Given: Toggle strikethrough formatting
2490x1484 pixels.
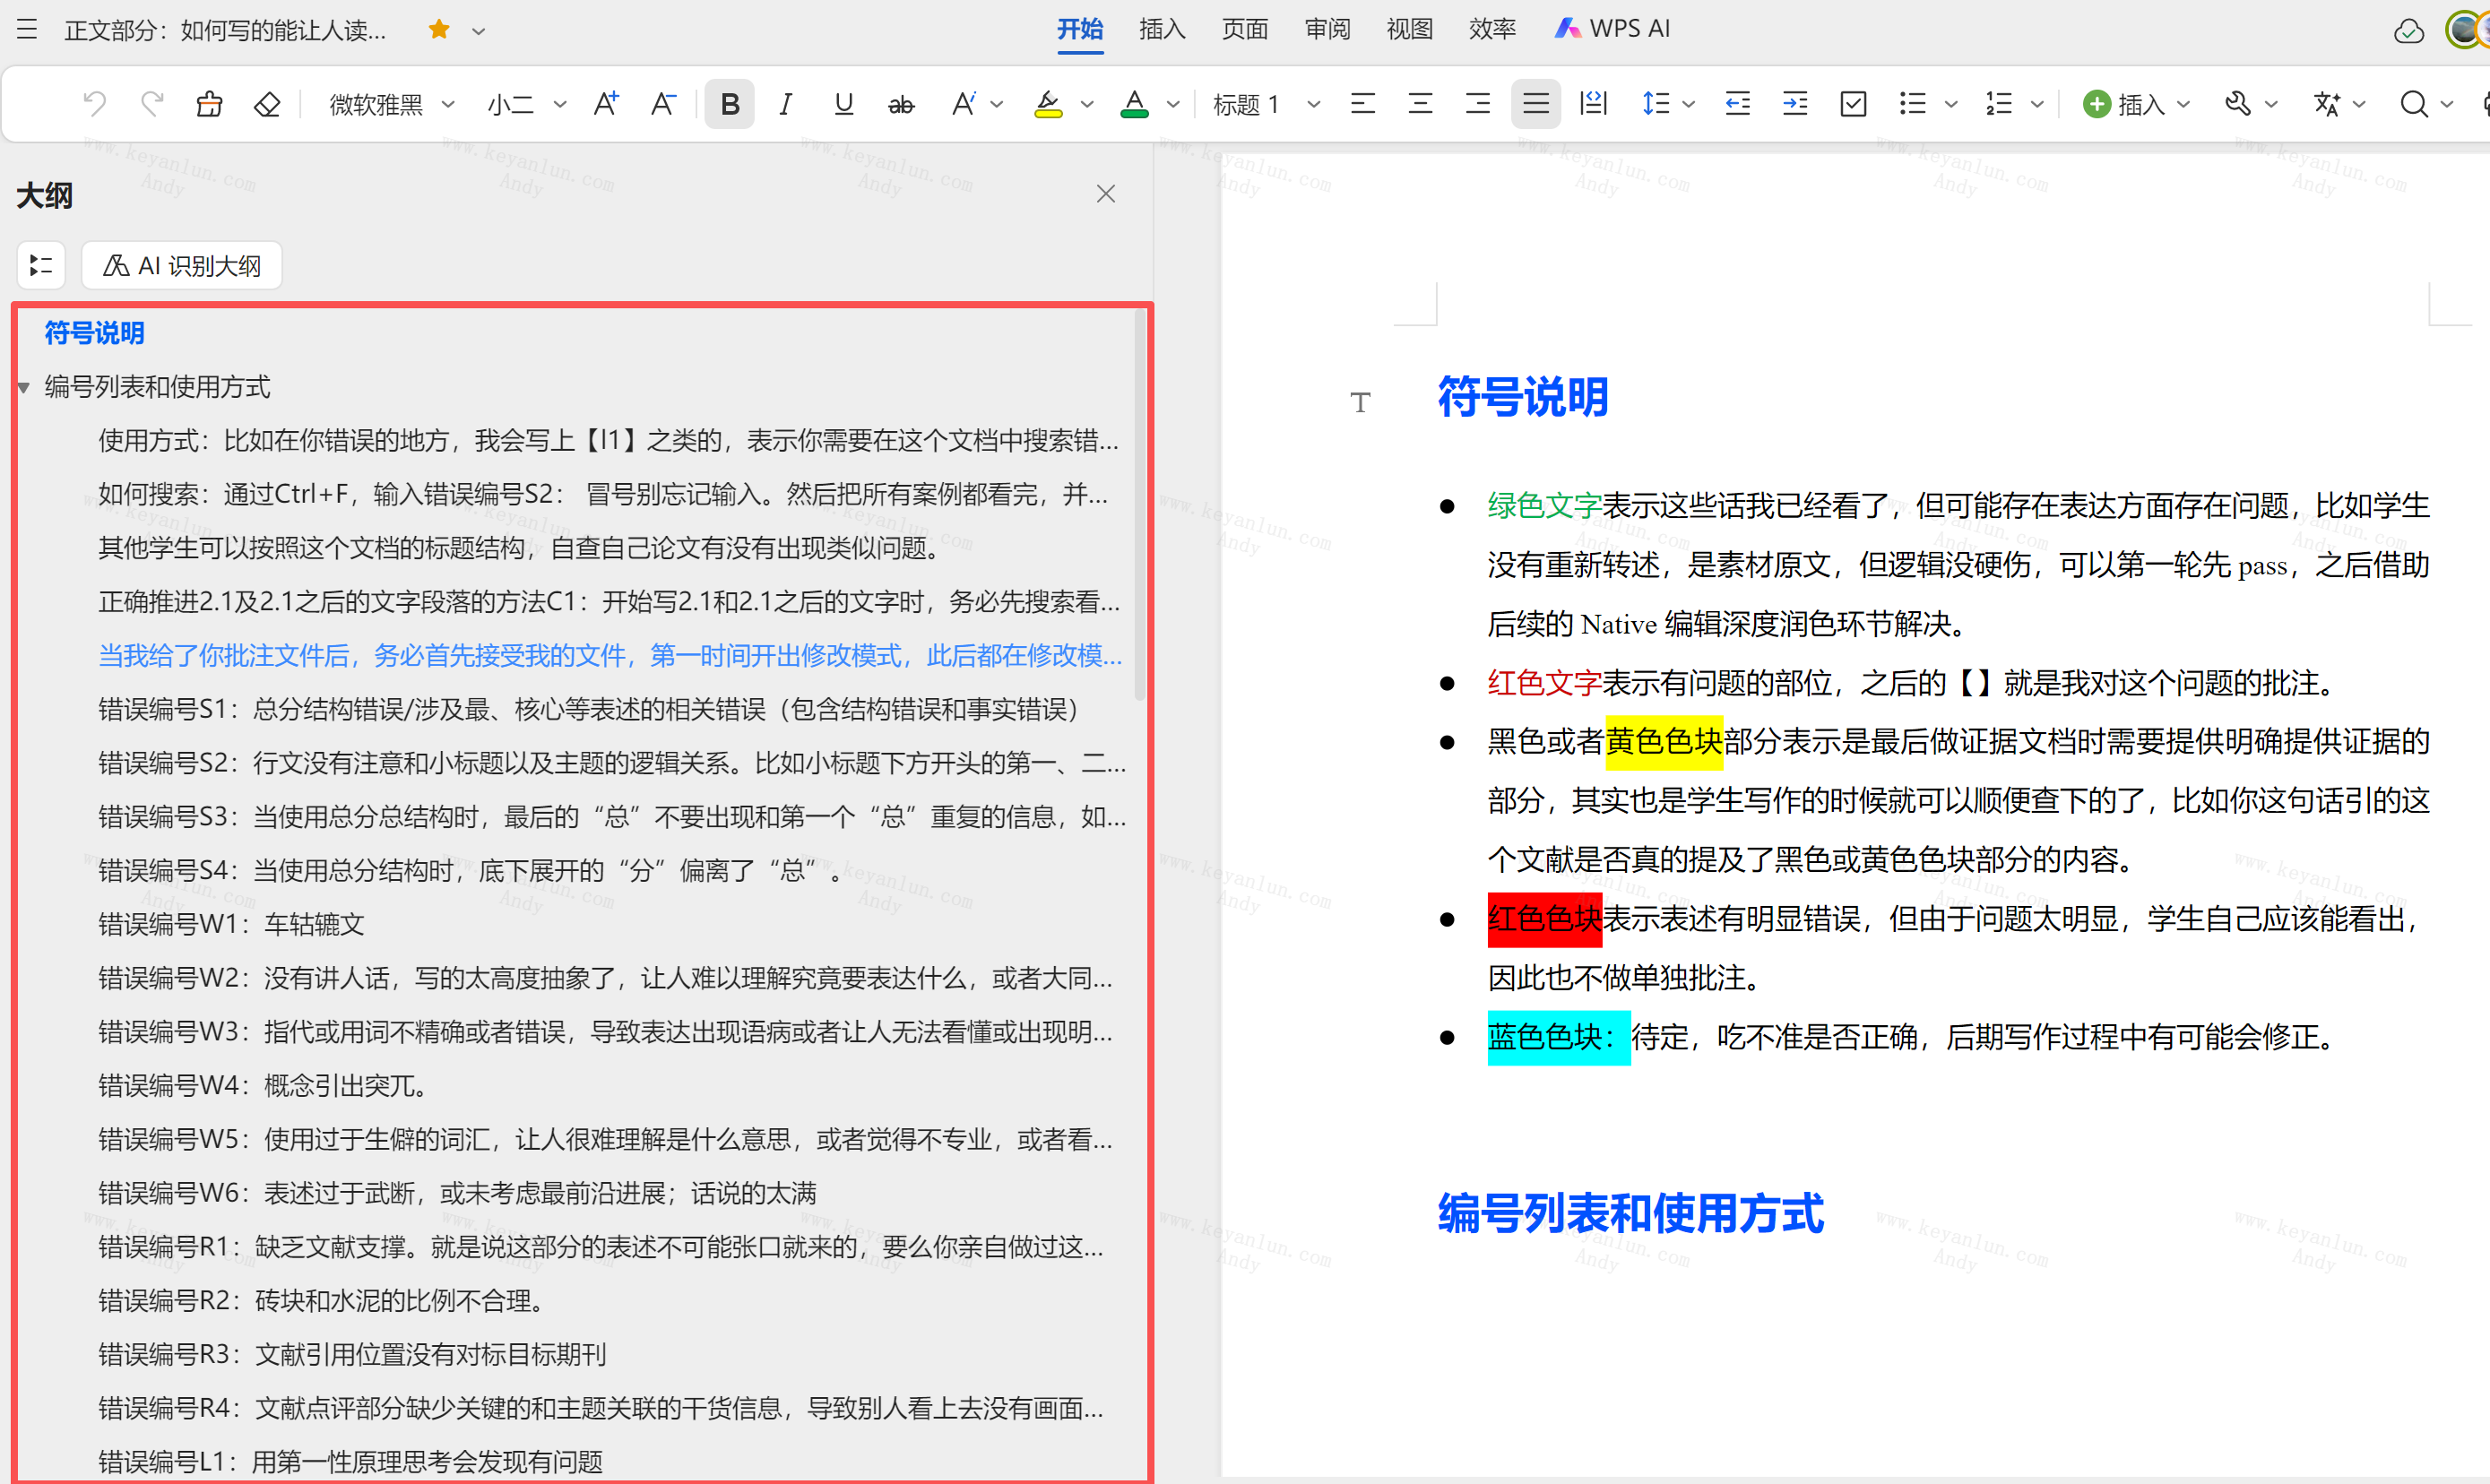Looking at the screenshot, I should click(x=901, y=104).
